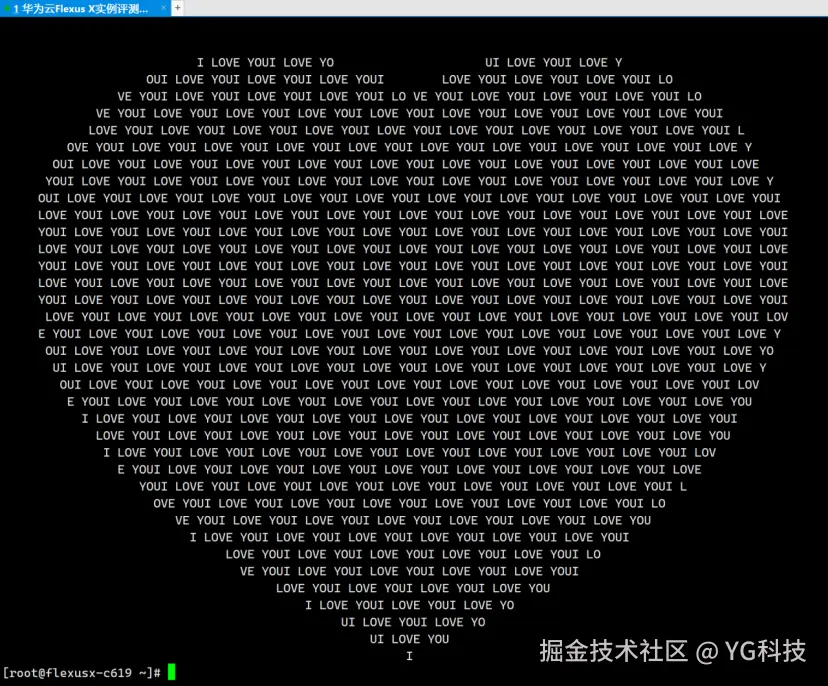Click top-right 'UI LOVE YOUI LOVE Y' heart lobe text
Screen dimensions: 828x686
554,62
